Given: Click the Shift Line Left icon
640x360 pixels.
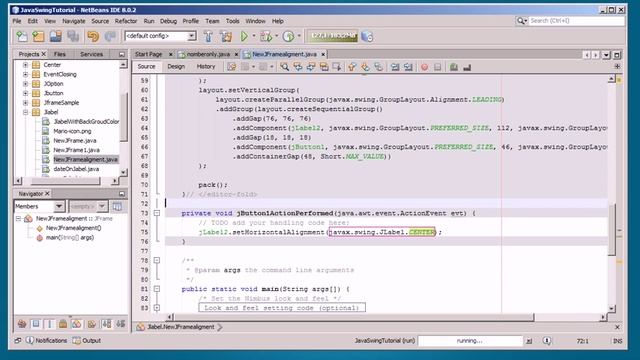Looking at the screenshot, I should click(x=395, y=67).
